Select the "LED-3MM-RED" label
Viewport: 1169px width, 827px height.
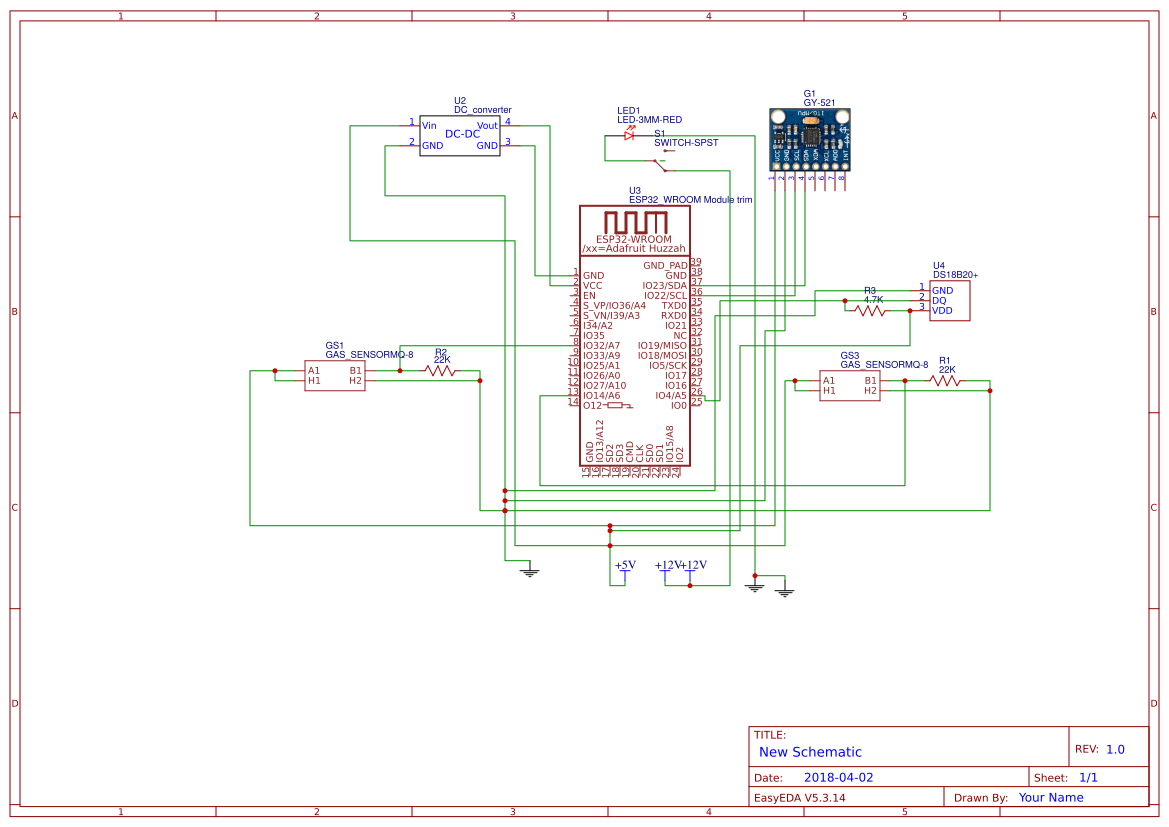point(649,119)
